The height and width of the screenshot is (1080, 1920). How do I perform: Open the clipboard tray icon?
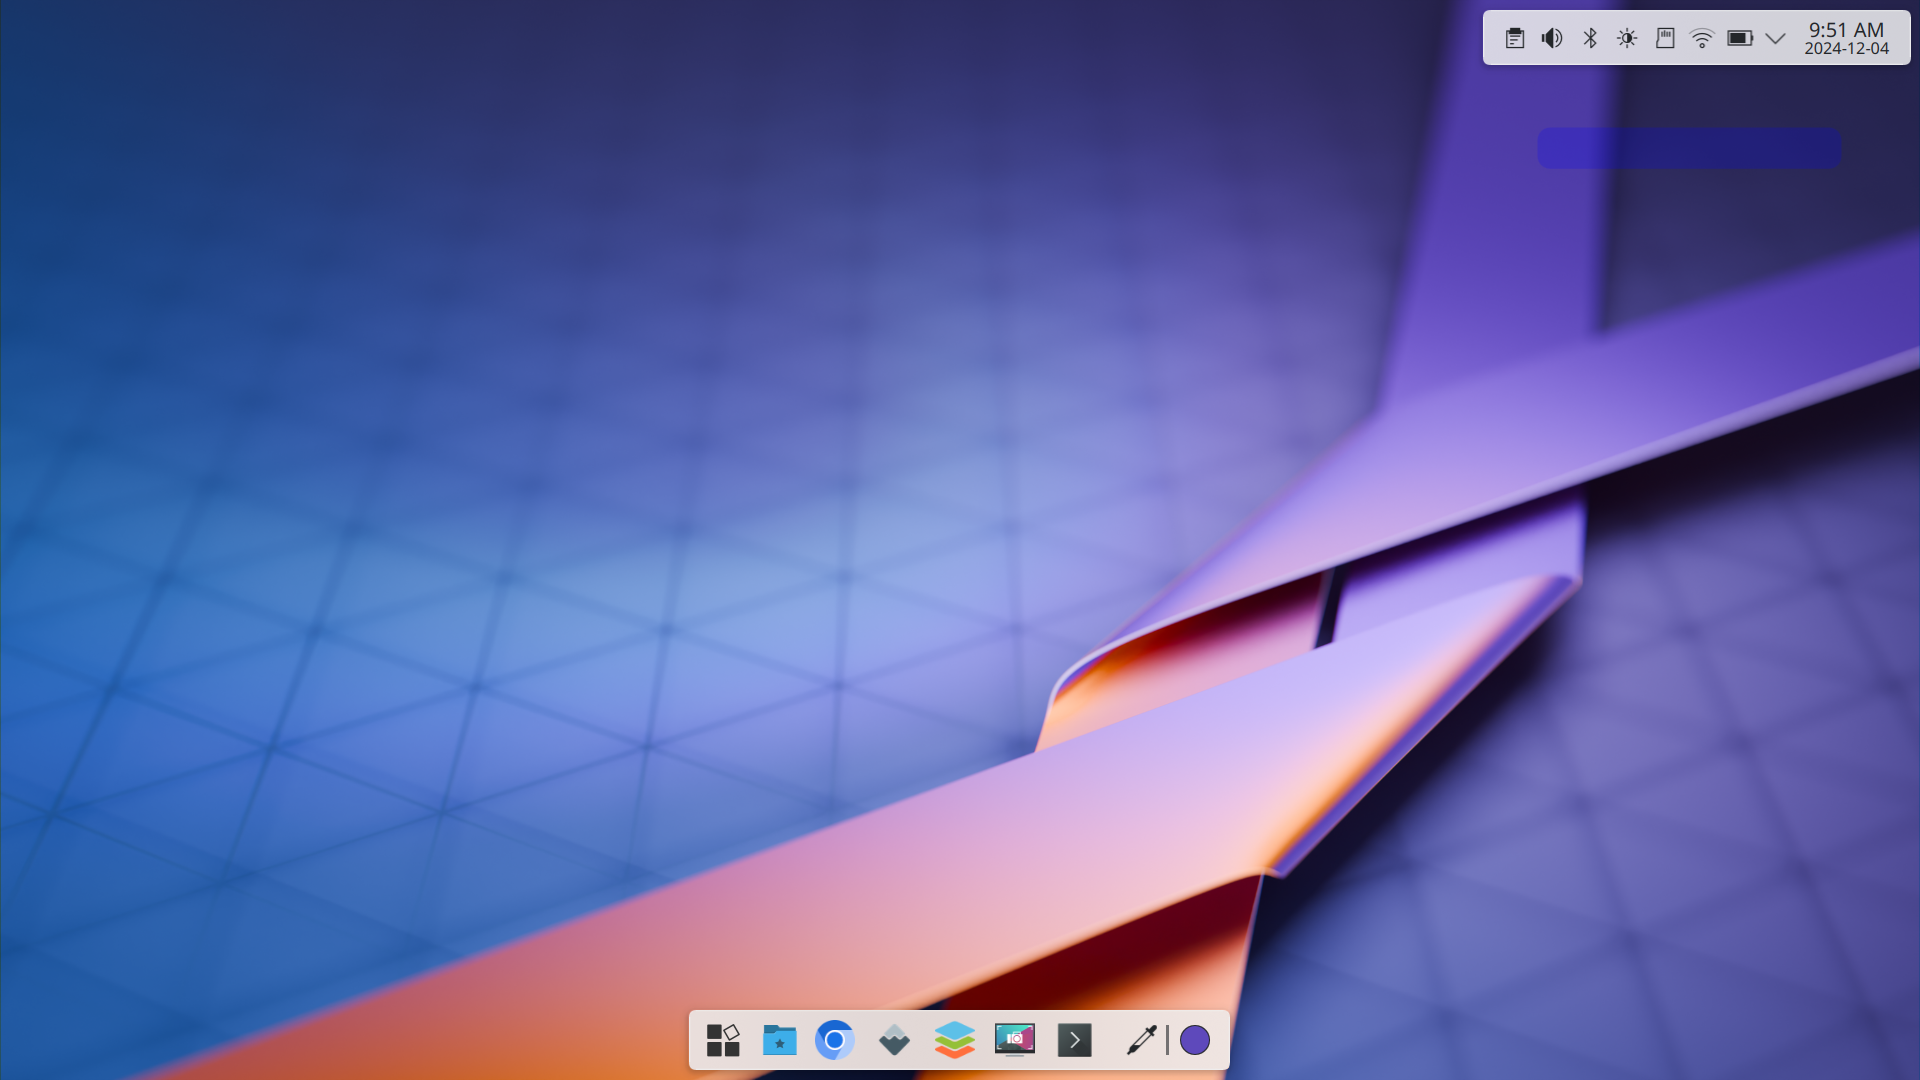[x=1515, y=38]
